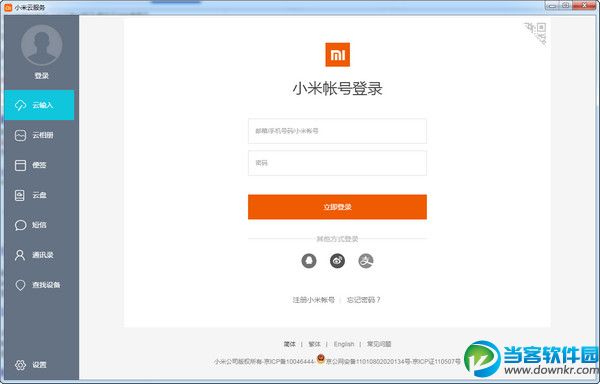Click the orange 立即登录 button
This screenshot has height=384, width=600.
point(337,207)
